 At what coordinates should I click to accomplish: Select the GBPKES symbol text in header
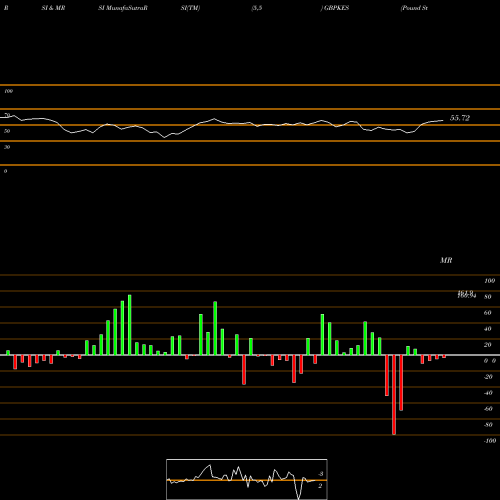point(337,8)
